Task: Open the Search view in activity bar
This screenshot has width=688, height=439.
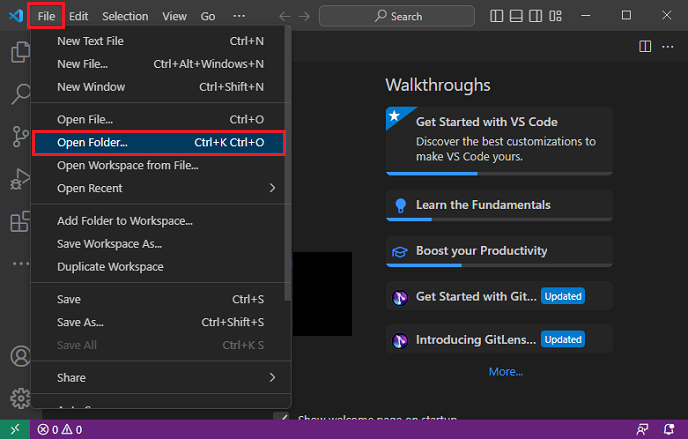Action: 19,94
